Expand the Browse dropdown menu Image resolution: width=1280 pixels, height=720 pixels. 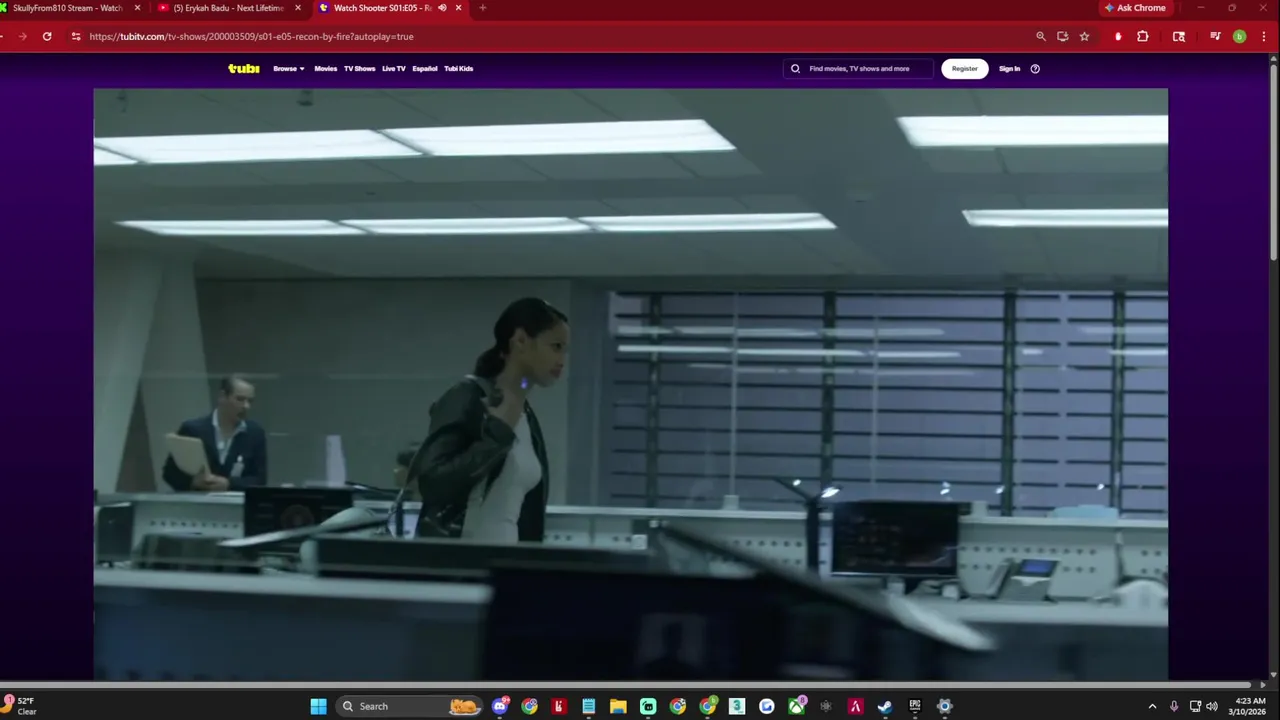point(289,69)
